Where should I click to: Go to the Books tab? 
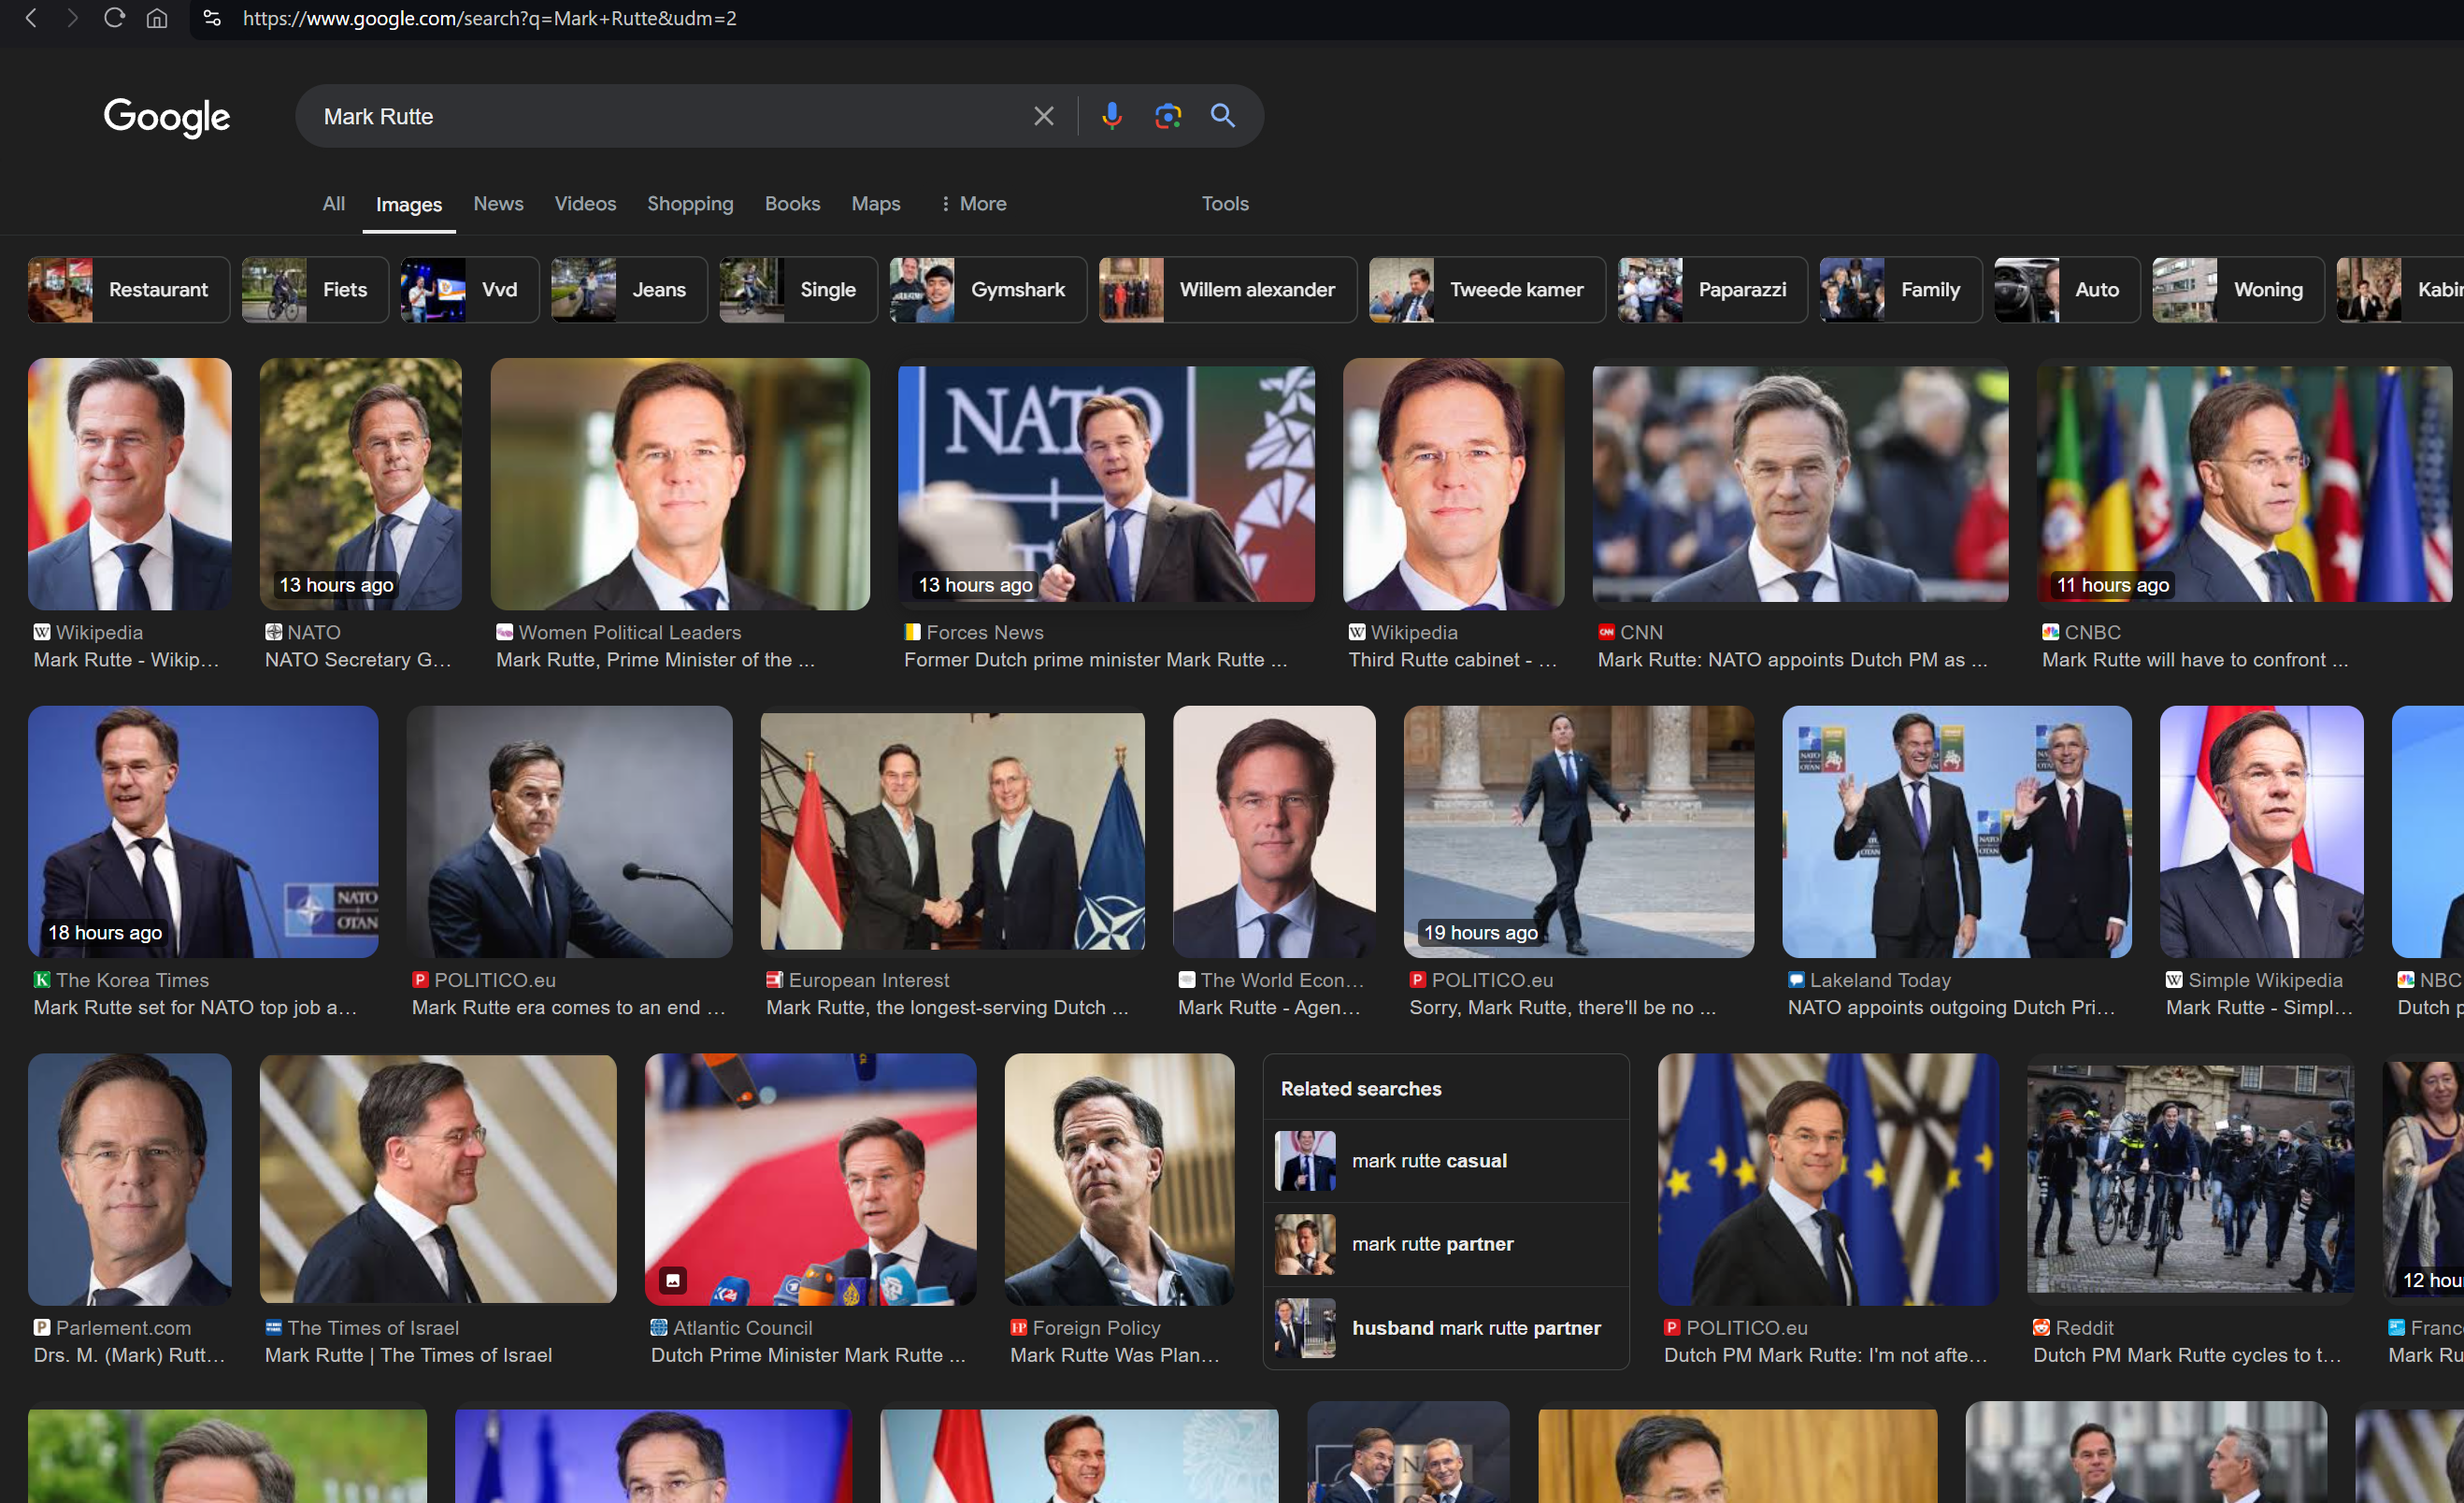tap(792, 204)
